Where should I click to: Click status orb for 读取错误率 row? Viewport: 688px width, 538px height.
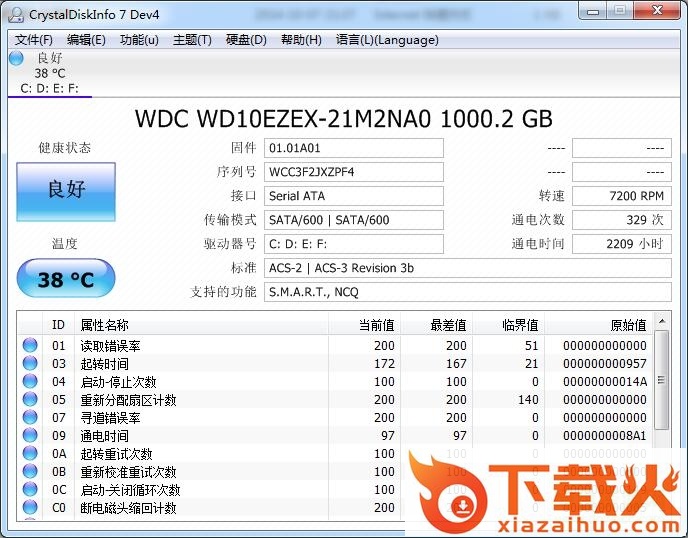click(30, 345)
